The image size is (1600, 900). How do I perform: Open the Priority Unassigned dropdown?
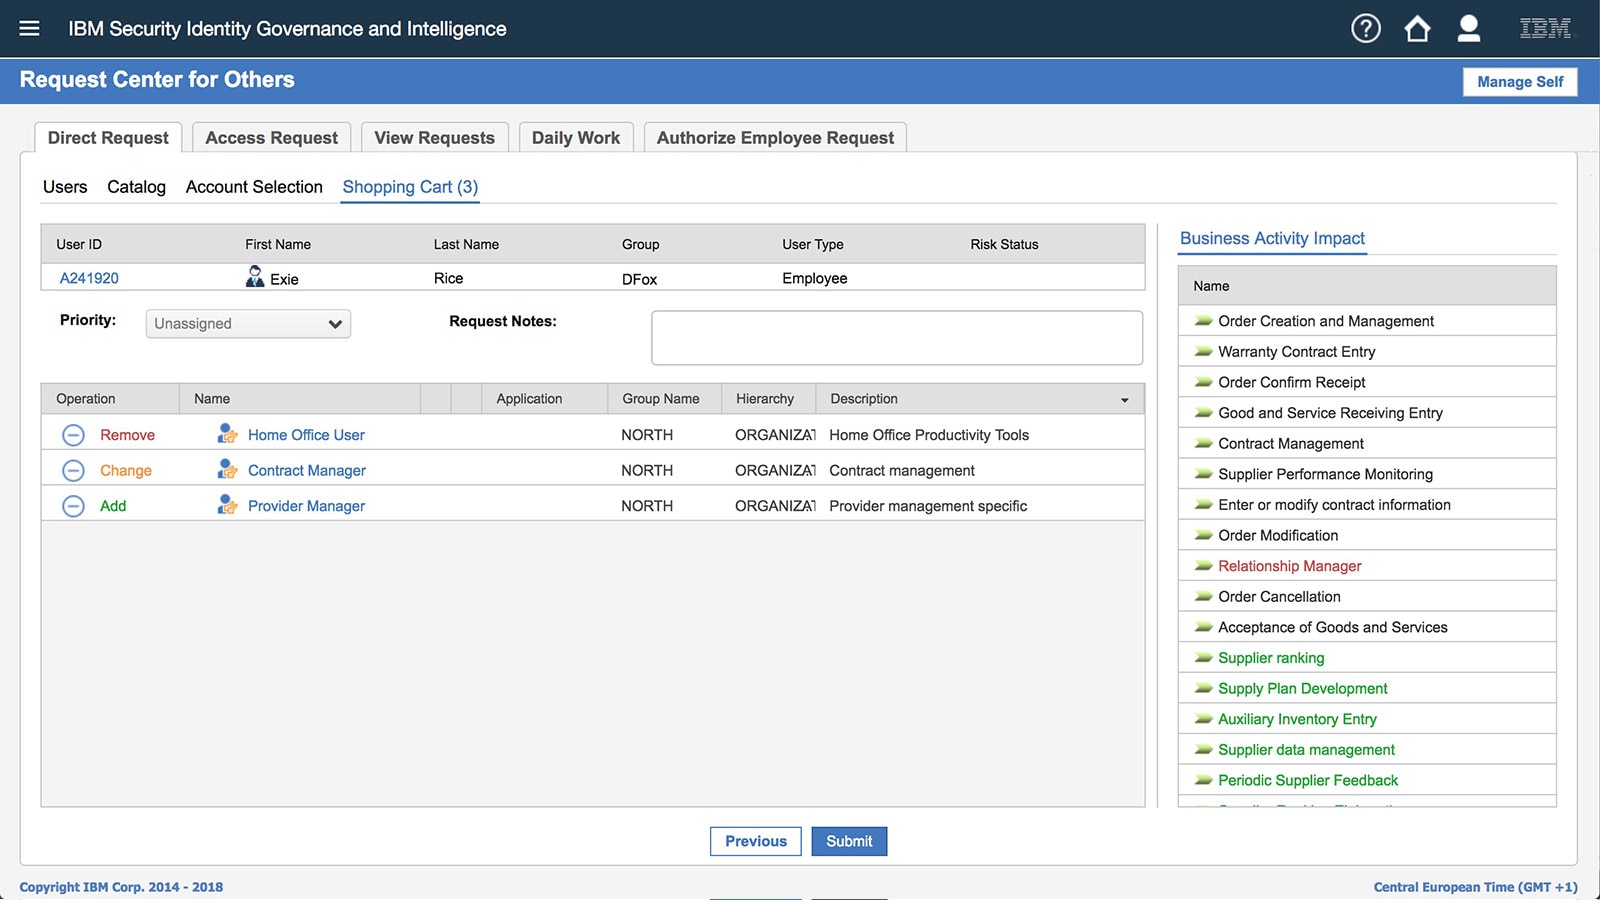tap(248, 324)
